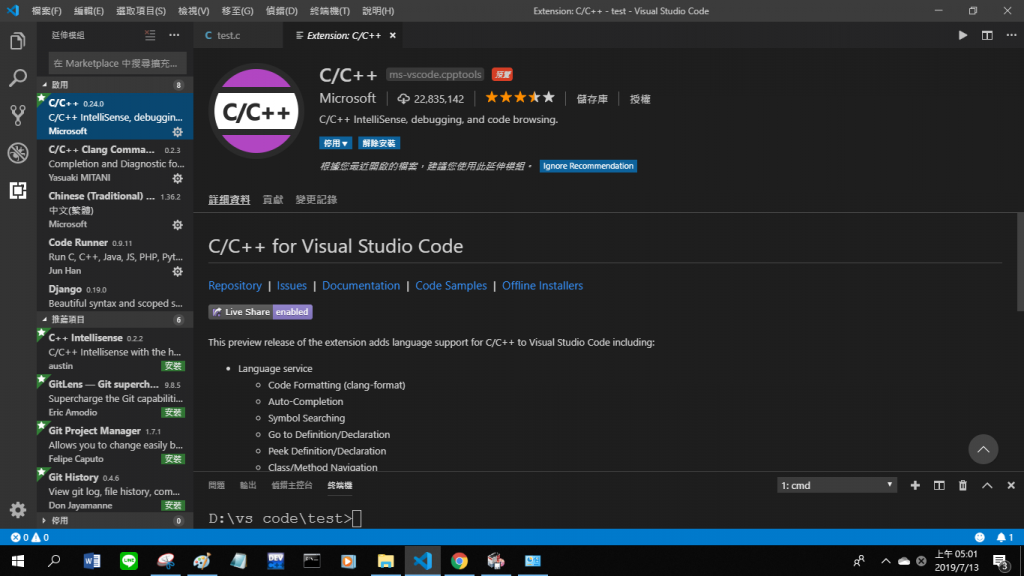This screenshot has width=1024, height=576.
Task: Open the Search view in activity bar
Action: tap(18, 78)
